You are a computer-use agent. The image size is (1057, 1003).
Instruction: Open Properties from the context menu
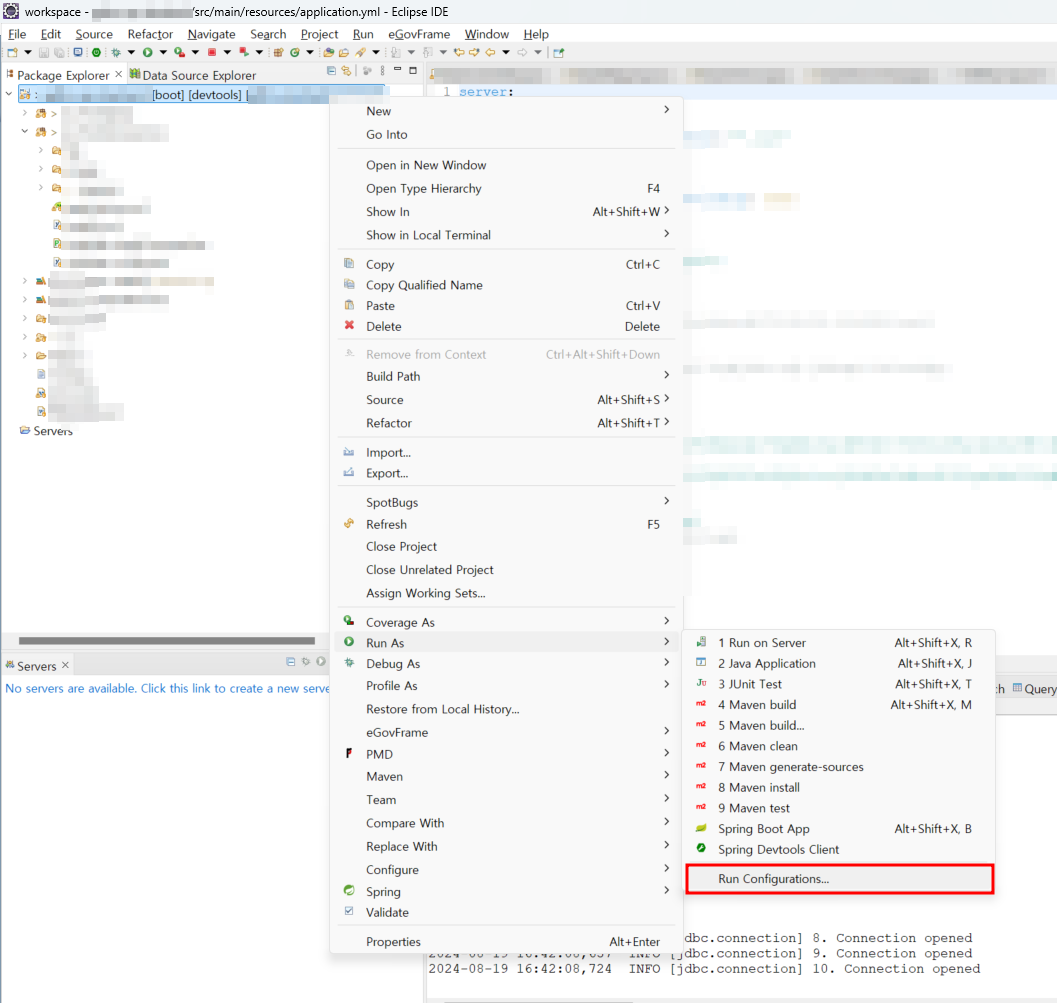coord(506,942)
